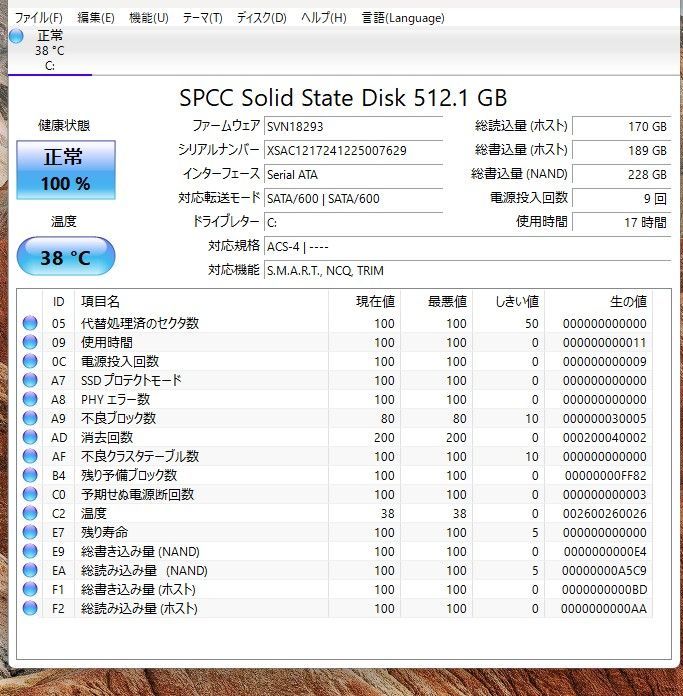
Task: Click the features field S.M.A.R.T., NCQ, TRIM
Action: 468,270
